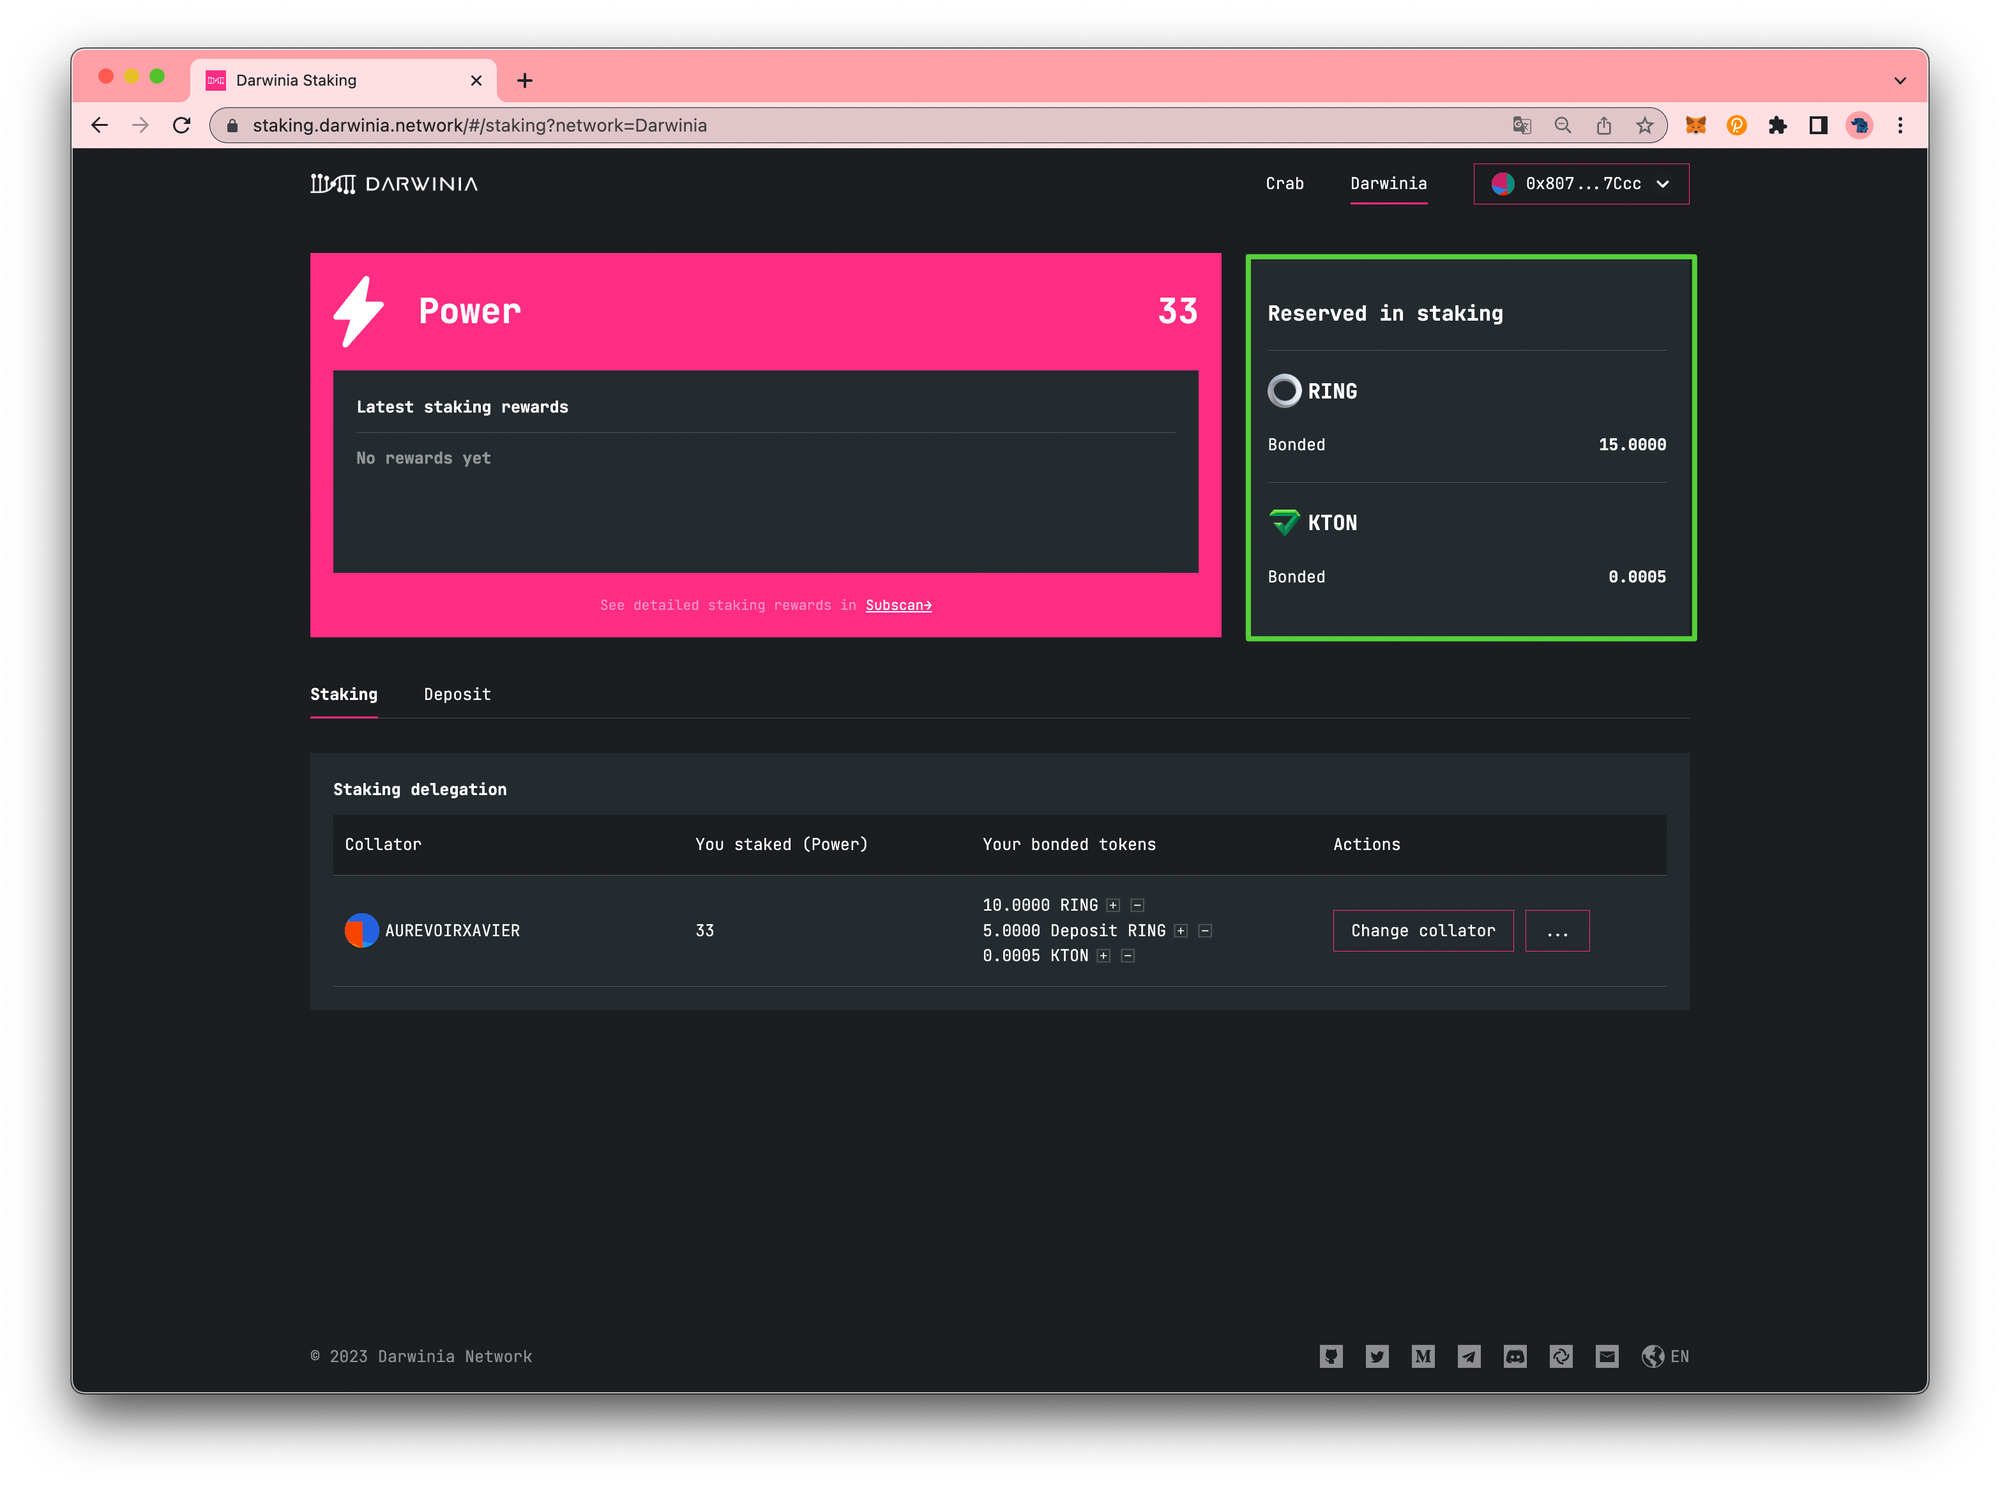Click the KTON token icon in staking panel
2000x1488 pixels.
click(1284, 520)
